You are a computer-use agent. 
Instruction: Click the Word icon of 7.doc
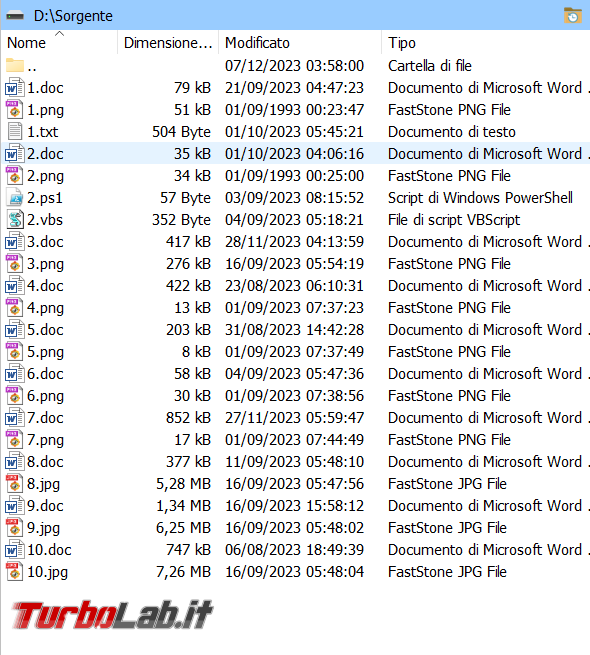15,418
